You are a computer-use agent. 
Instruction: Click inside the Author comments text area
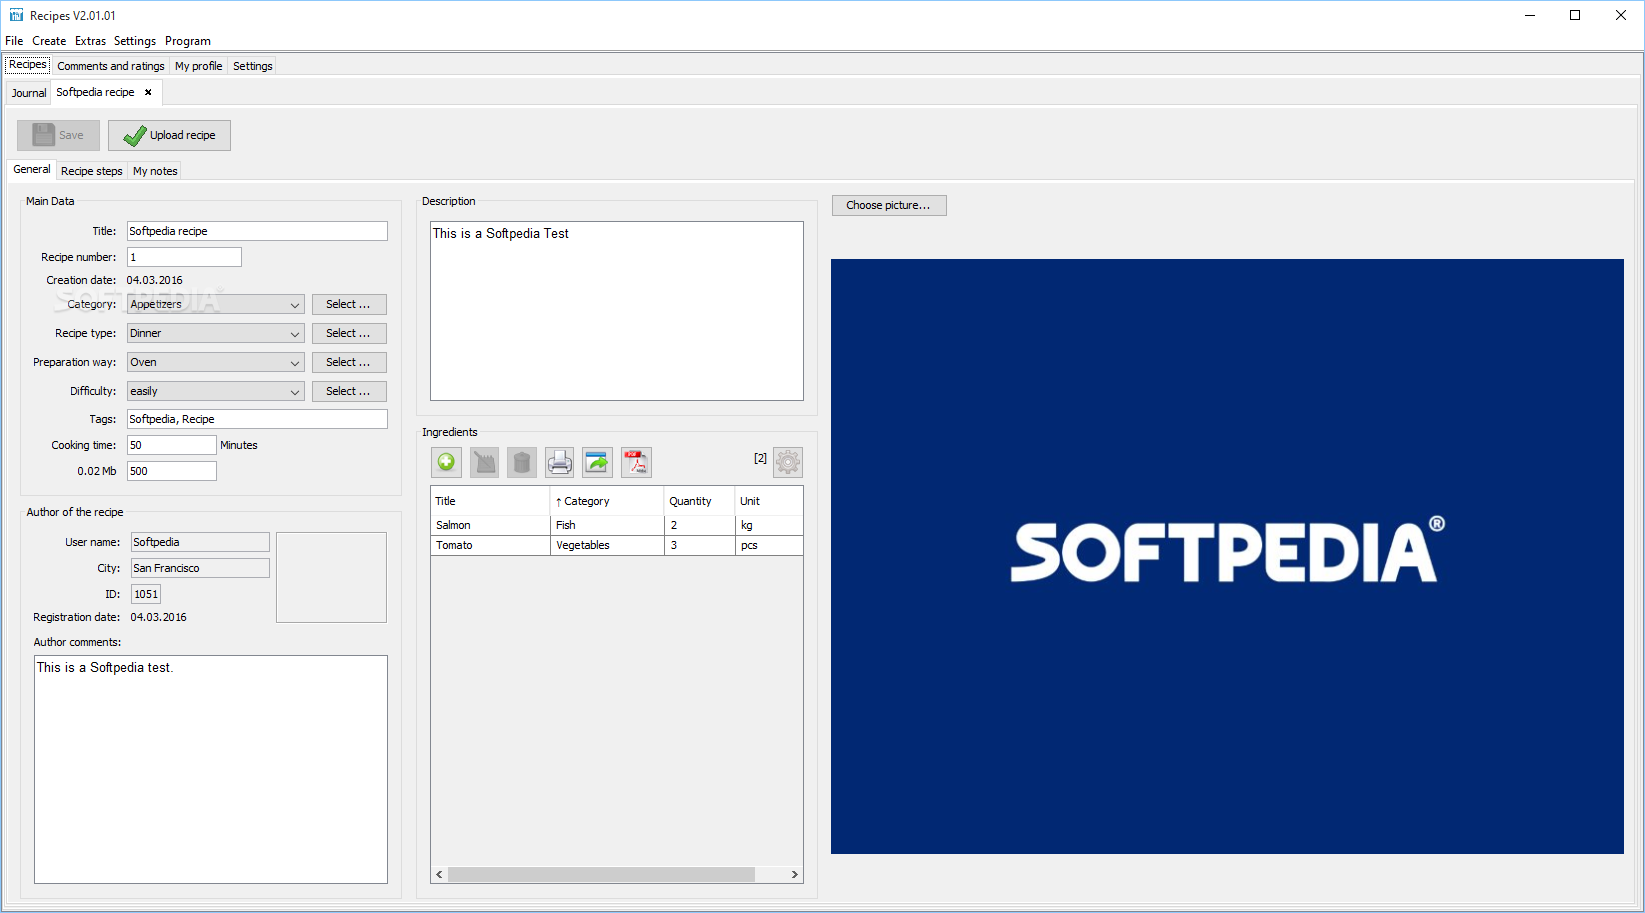[x=211, y=769]
